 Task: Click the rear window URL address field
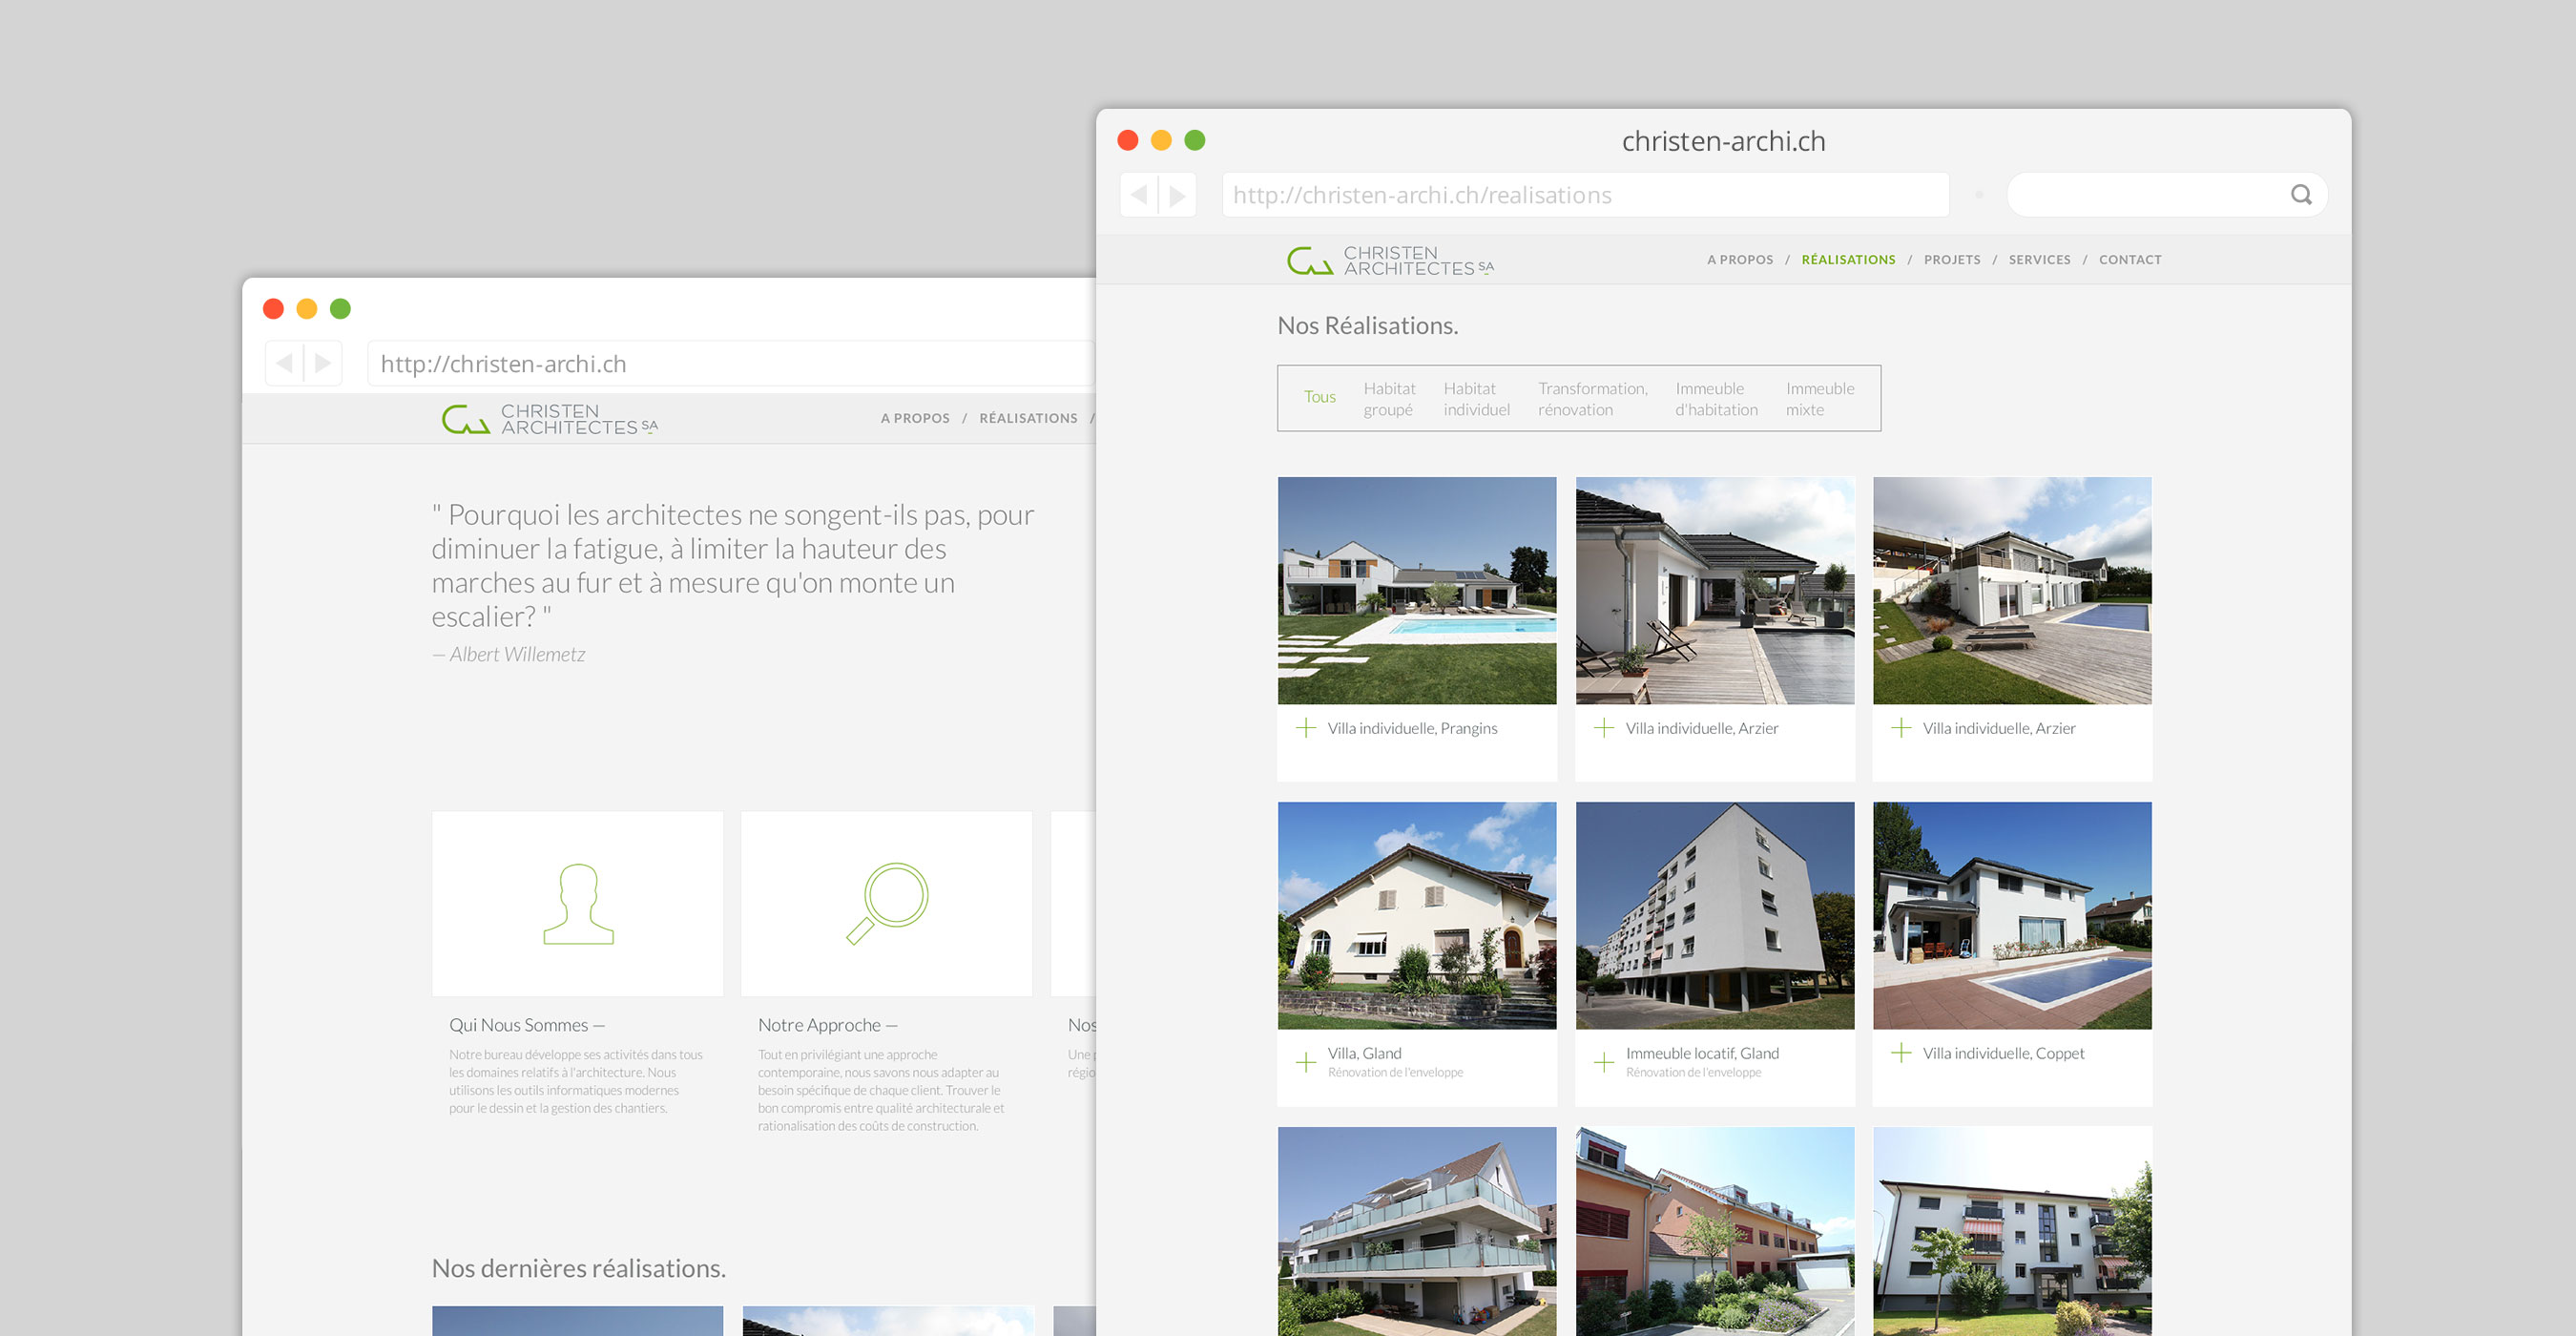(x=731, y=364)
